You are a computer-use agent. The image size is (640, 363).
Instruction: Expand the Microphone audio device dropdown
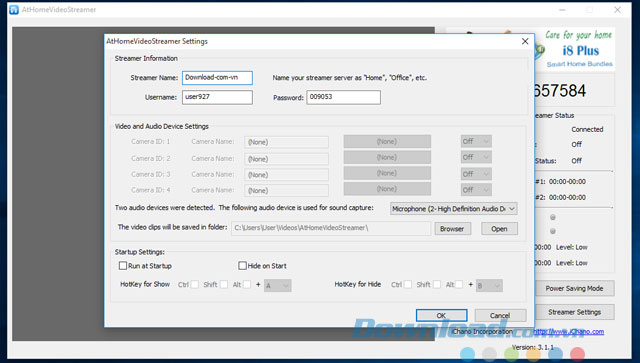point(453,209)
